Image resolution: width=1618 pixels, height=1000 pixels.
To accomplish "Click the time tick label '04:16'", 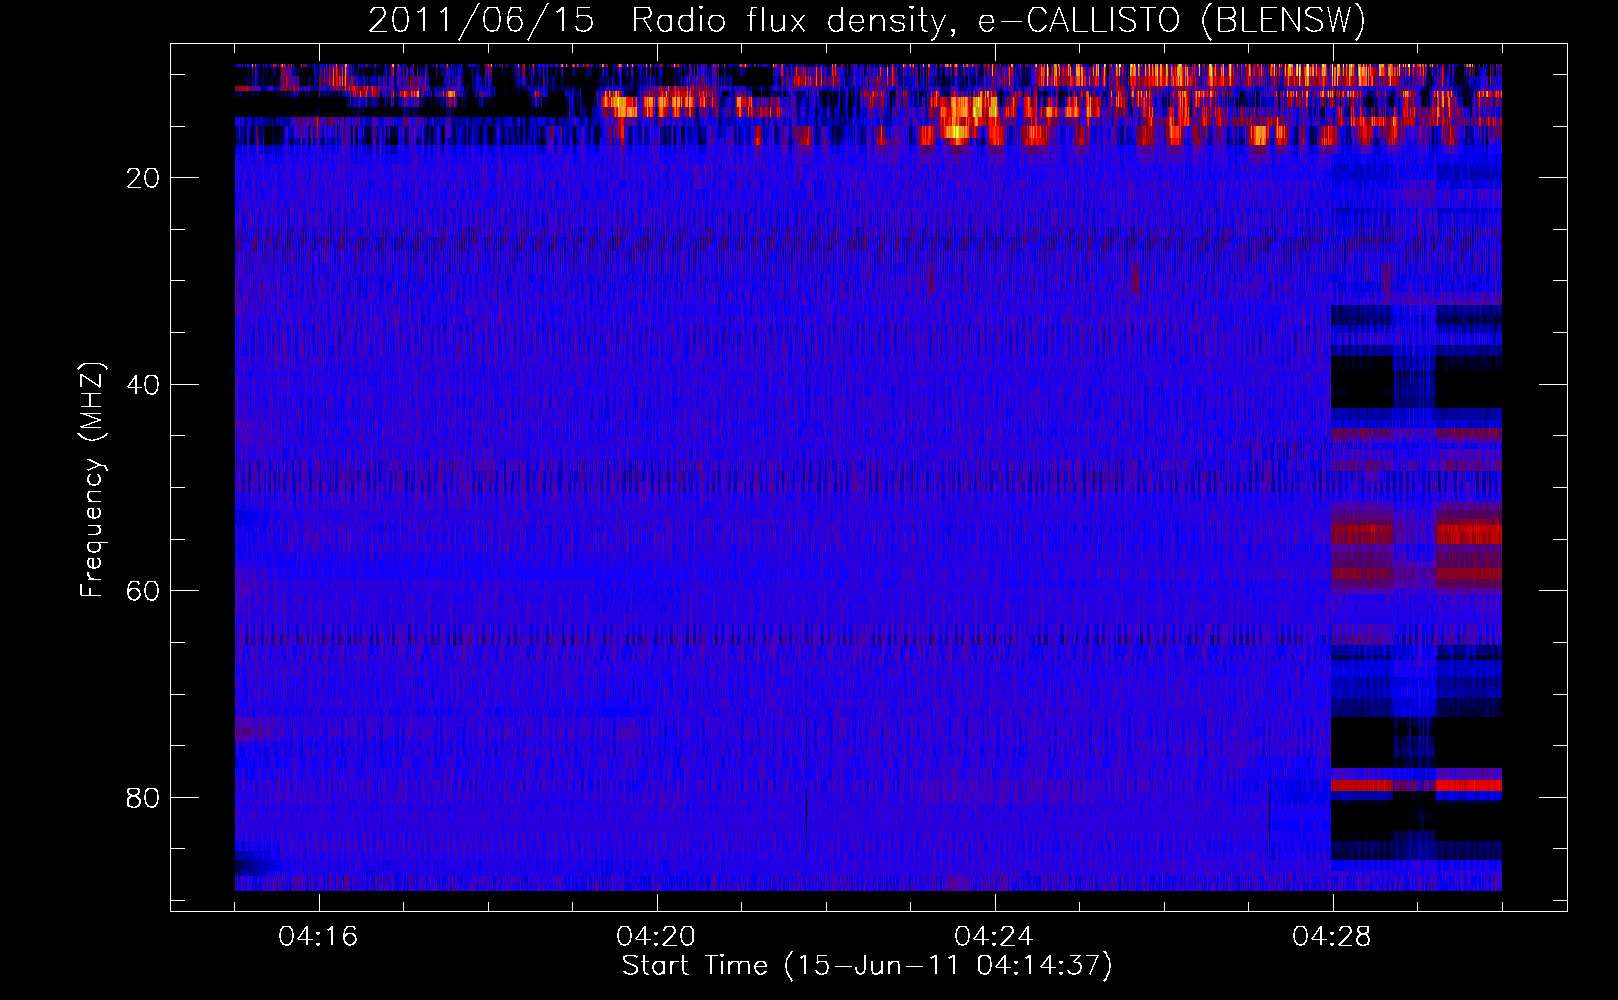I will click(x=319, y=937).
